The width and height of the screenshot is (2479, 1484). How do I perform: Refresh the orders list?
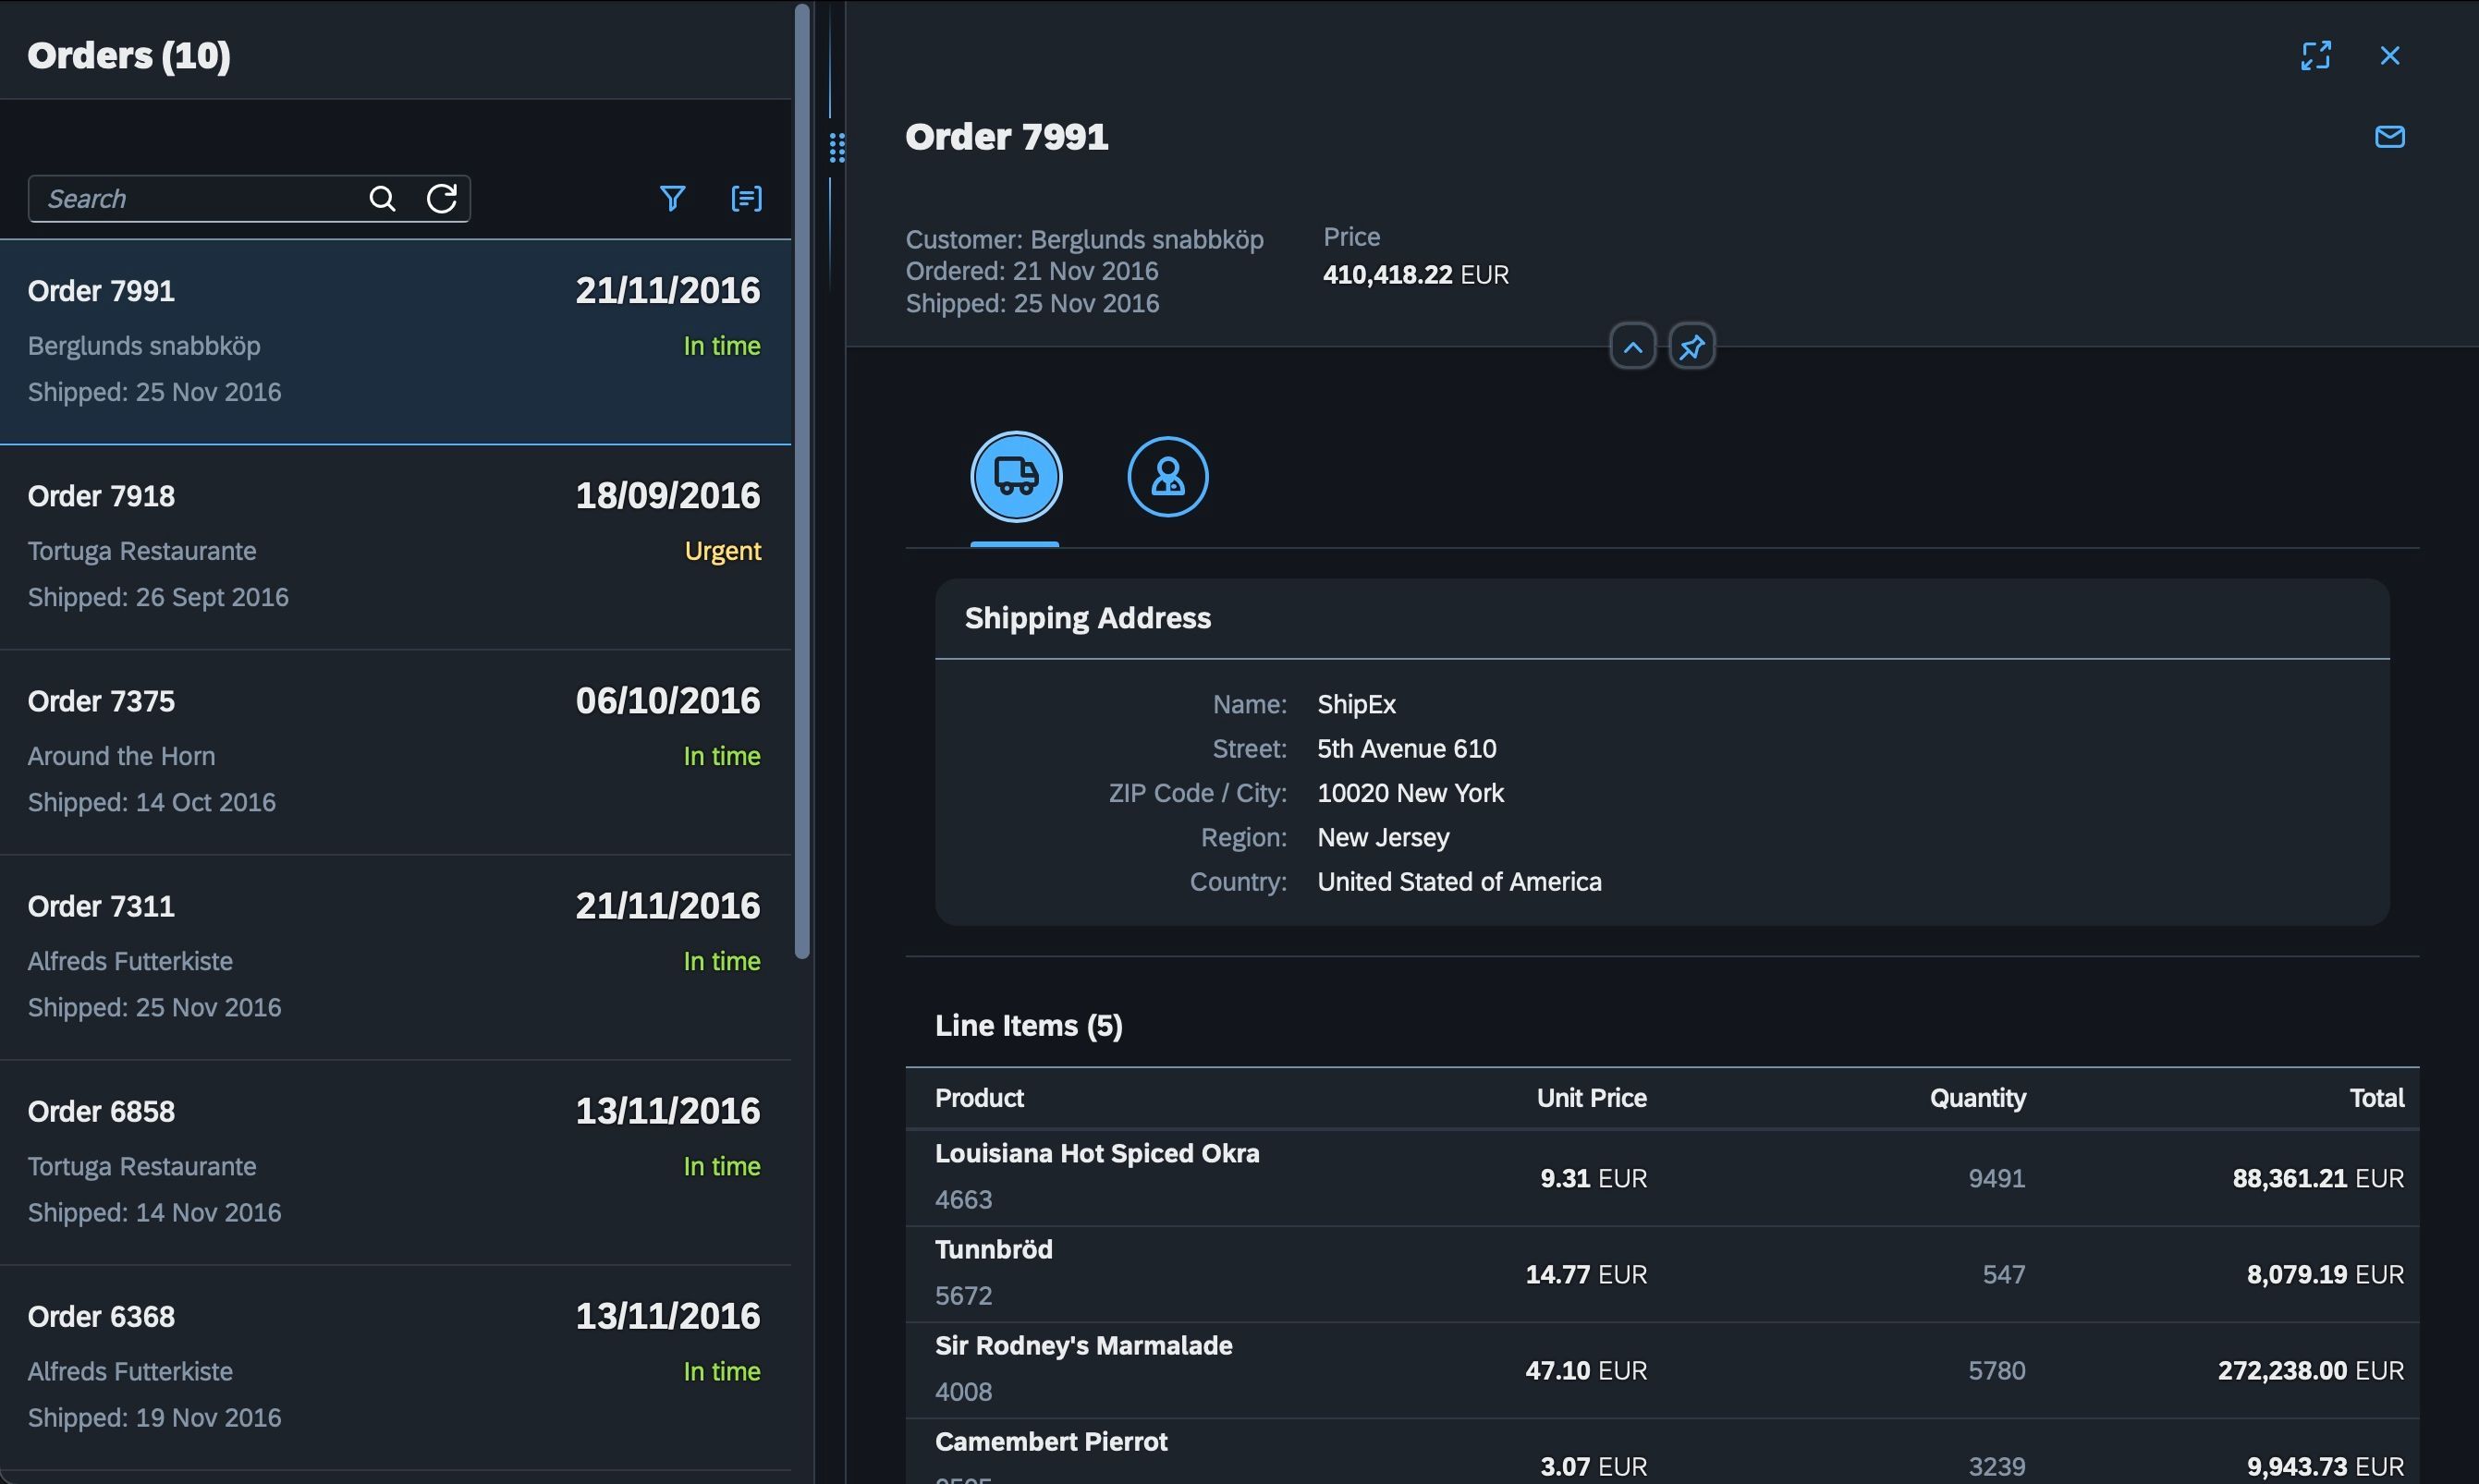(x=442, y=199)
